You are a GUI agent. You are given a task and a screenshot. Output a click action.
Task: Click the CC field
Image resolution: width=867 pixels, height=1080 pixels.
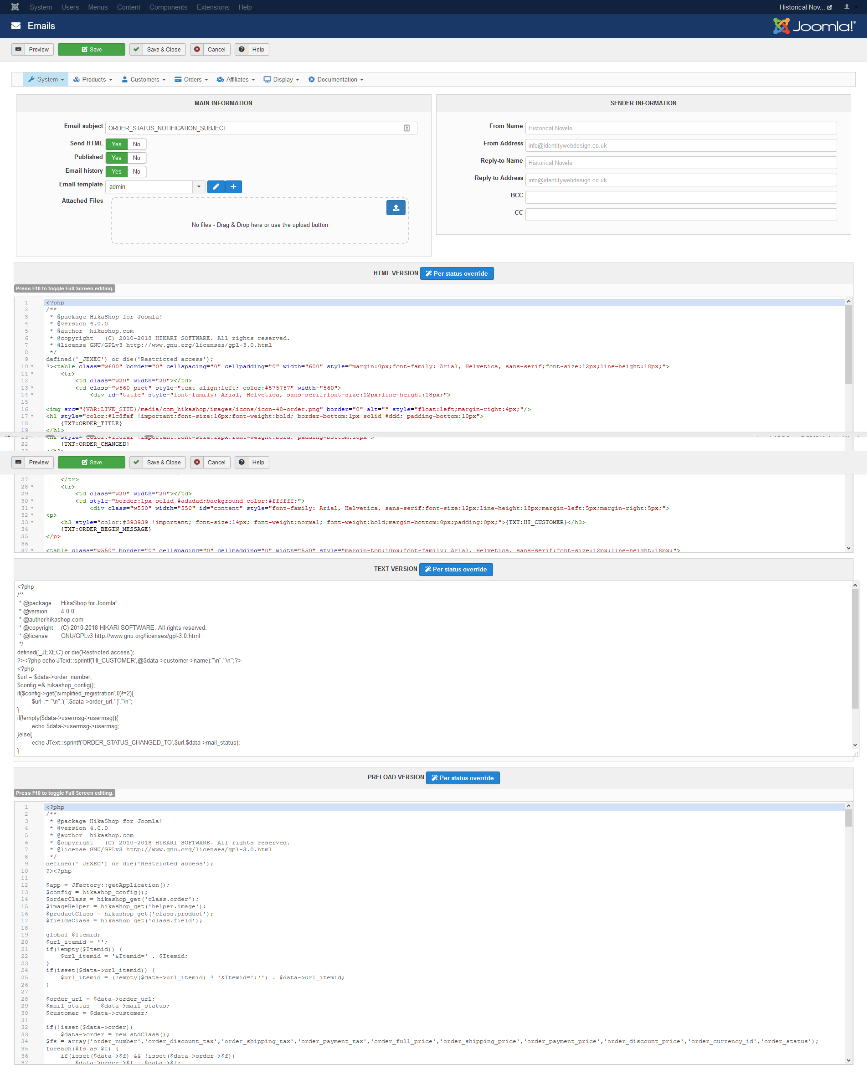tap(680, 214)
